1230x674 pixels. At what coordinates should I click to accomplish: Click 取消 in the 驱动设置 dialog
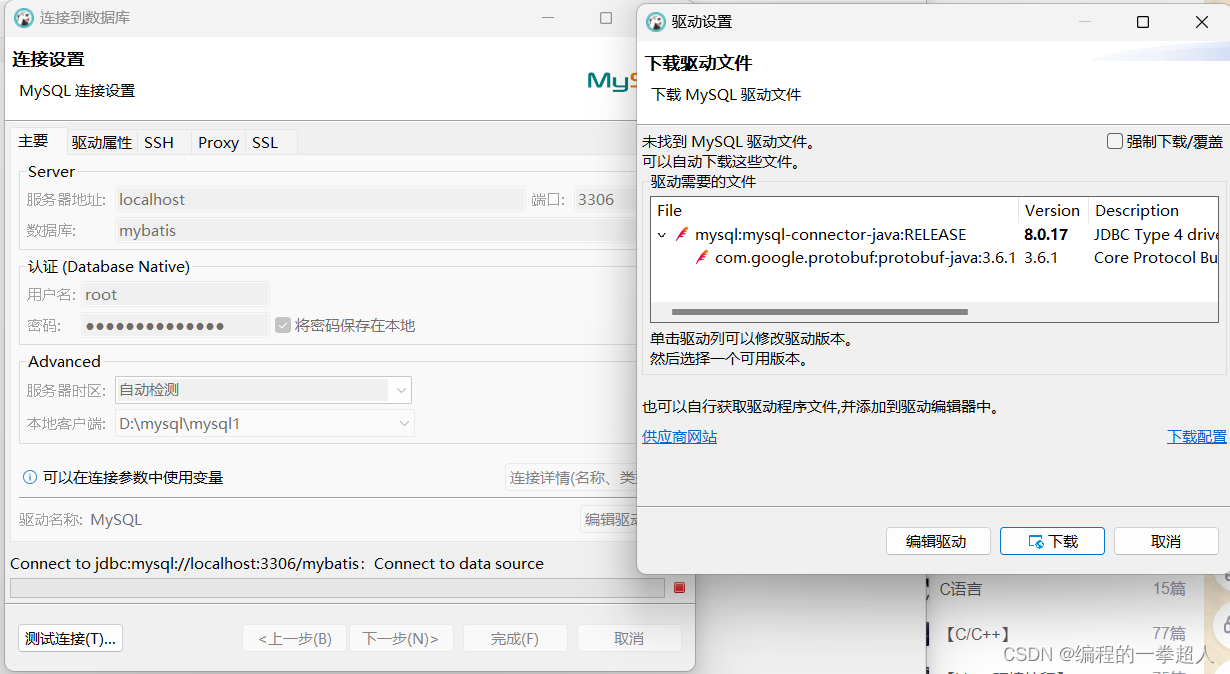tap(1166, 541)
